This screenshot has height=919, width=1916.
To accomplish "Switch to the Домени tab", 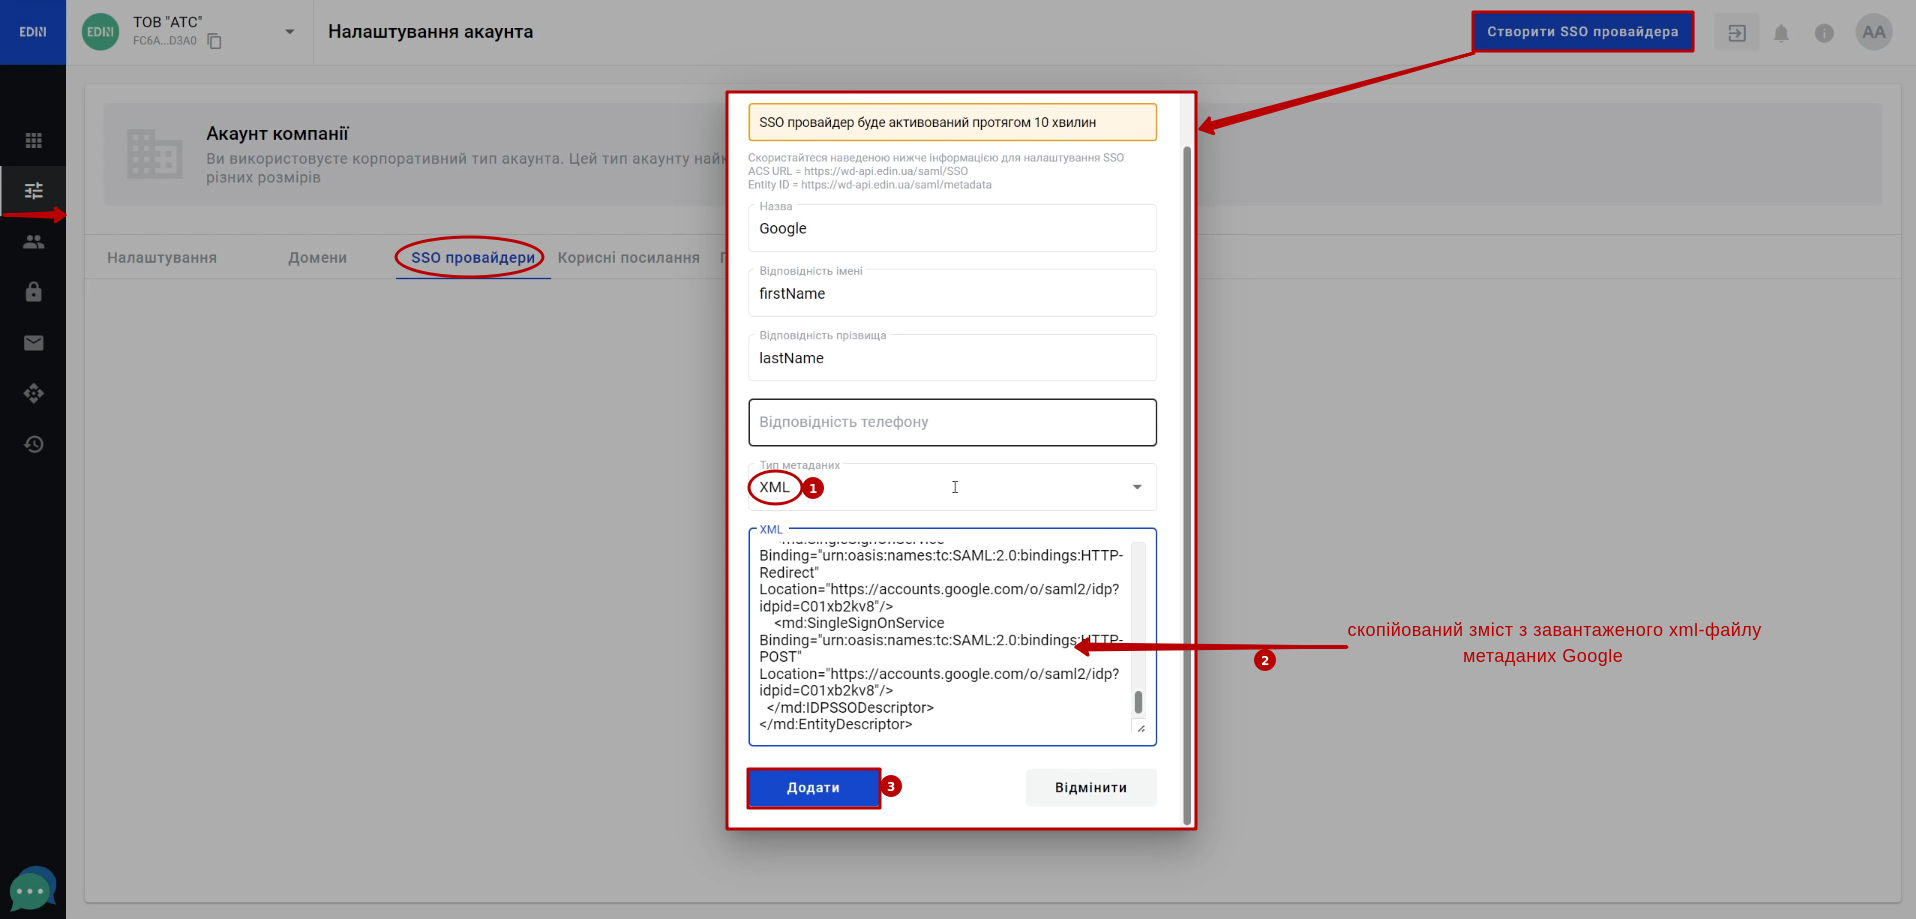I will tap(317, 258).
